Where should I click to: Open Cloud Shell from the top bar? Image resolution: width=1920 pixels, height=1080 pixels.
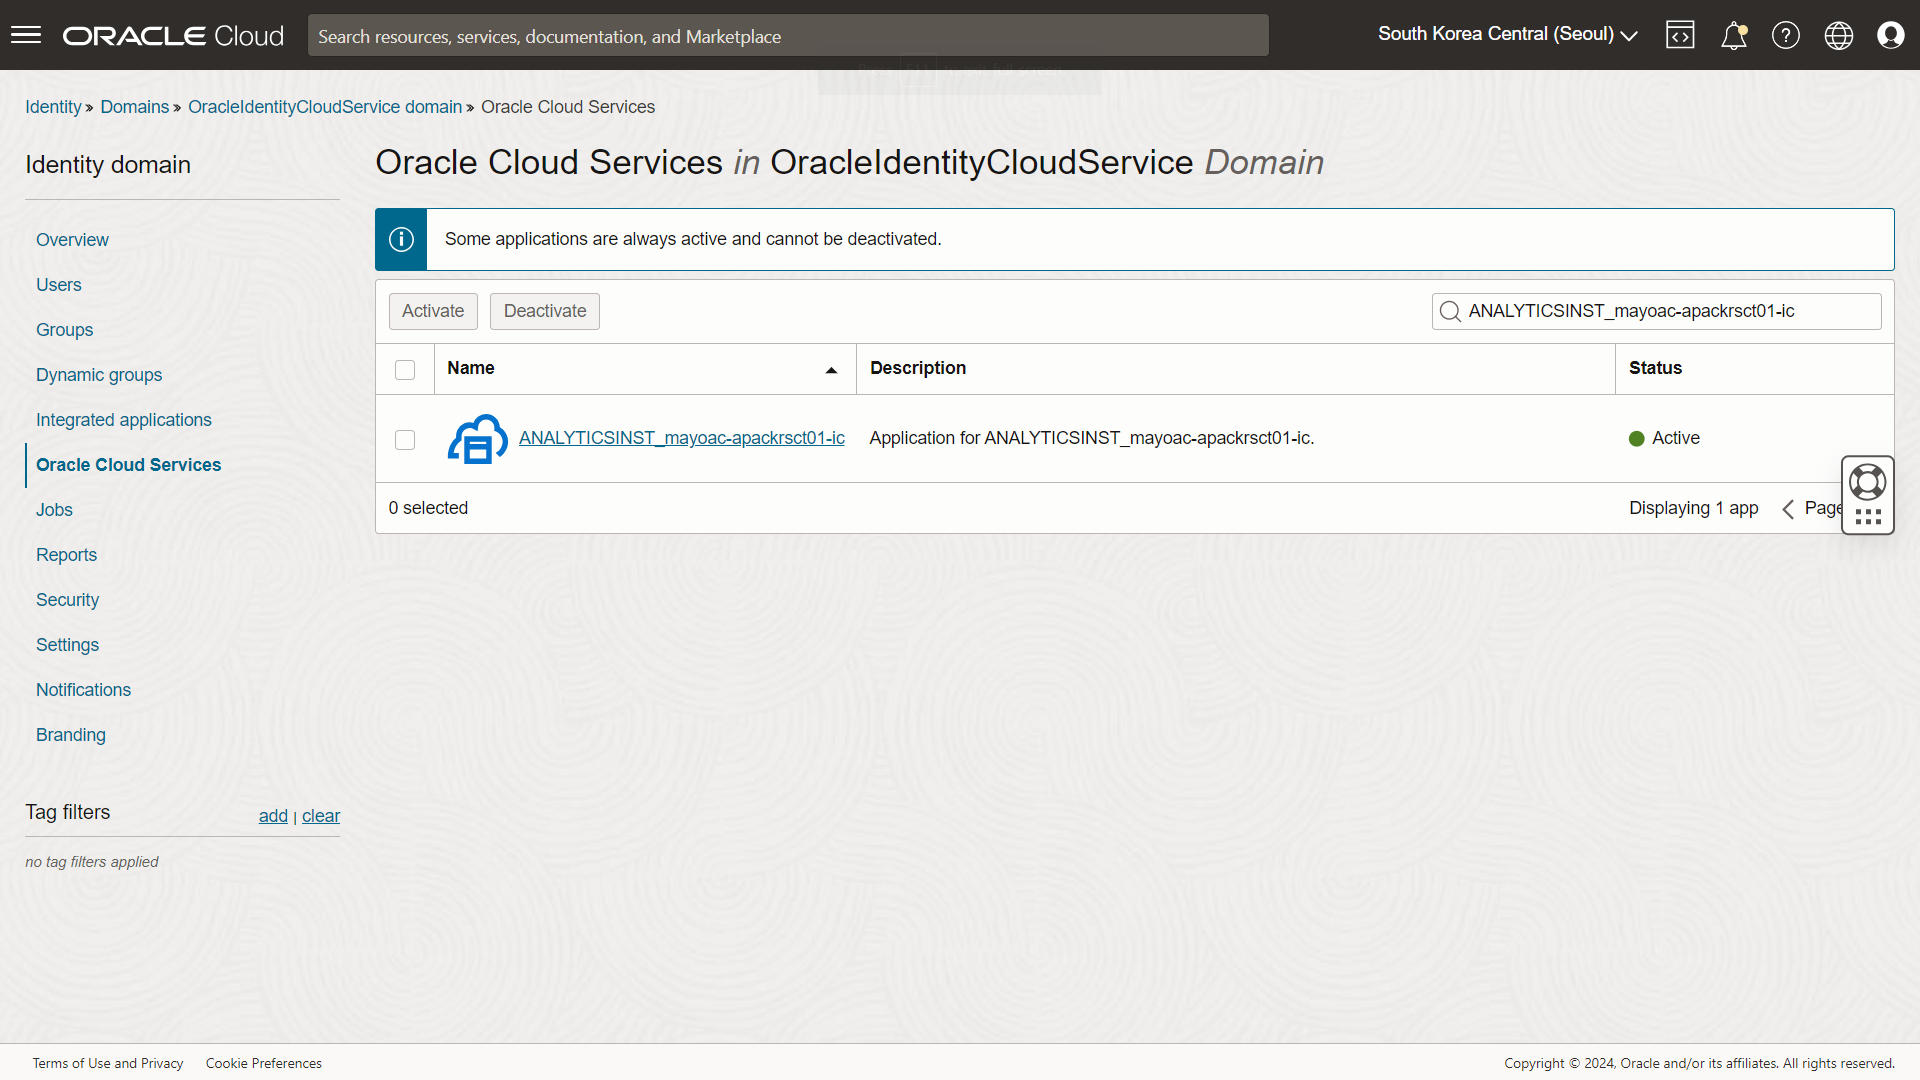coord(1680,35)
